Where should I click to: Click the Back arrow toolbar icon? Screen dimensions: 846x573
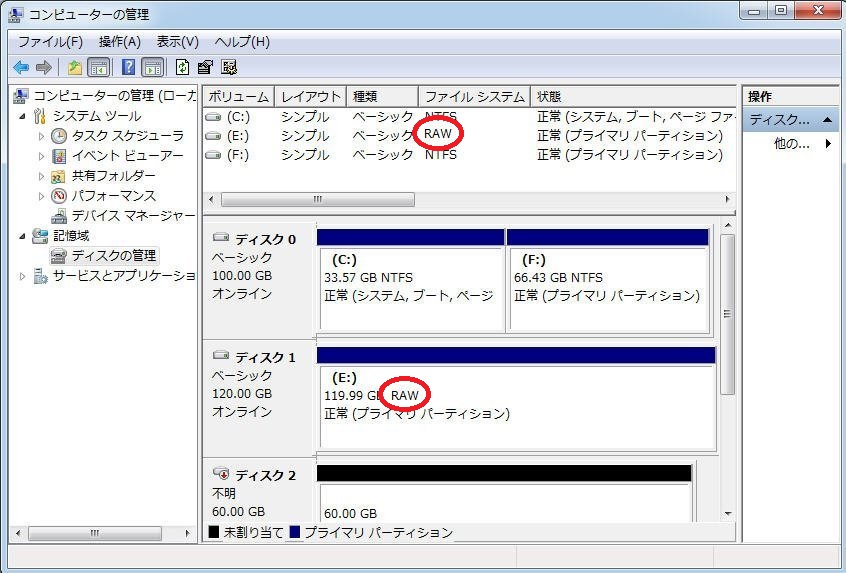21,67
